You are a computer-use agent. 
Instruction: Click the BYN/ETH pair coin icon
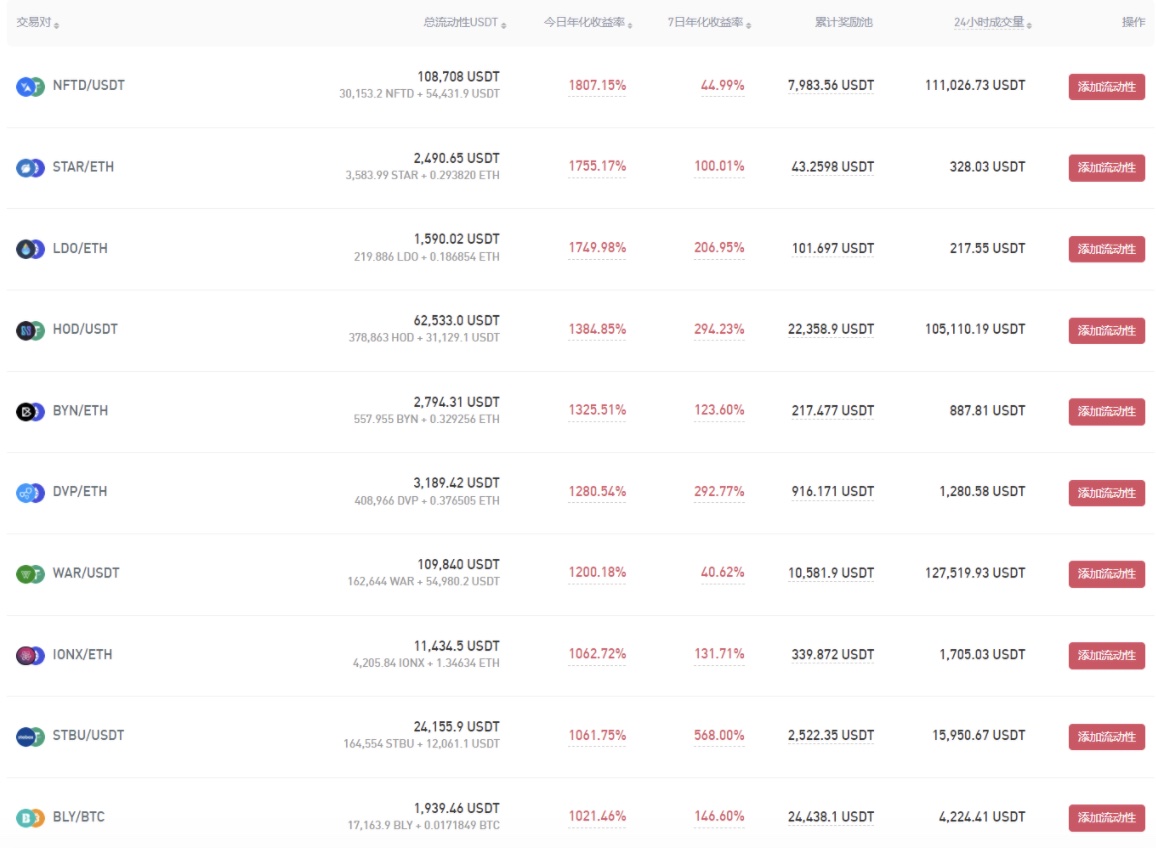(x=31, y=411)
